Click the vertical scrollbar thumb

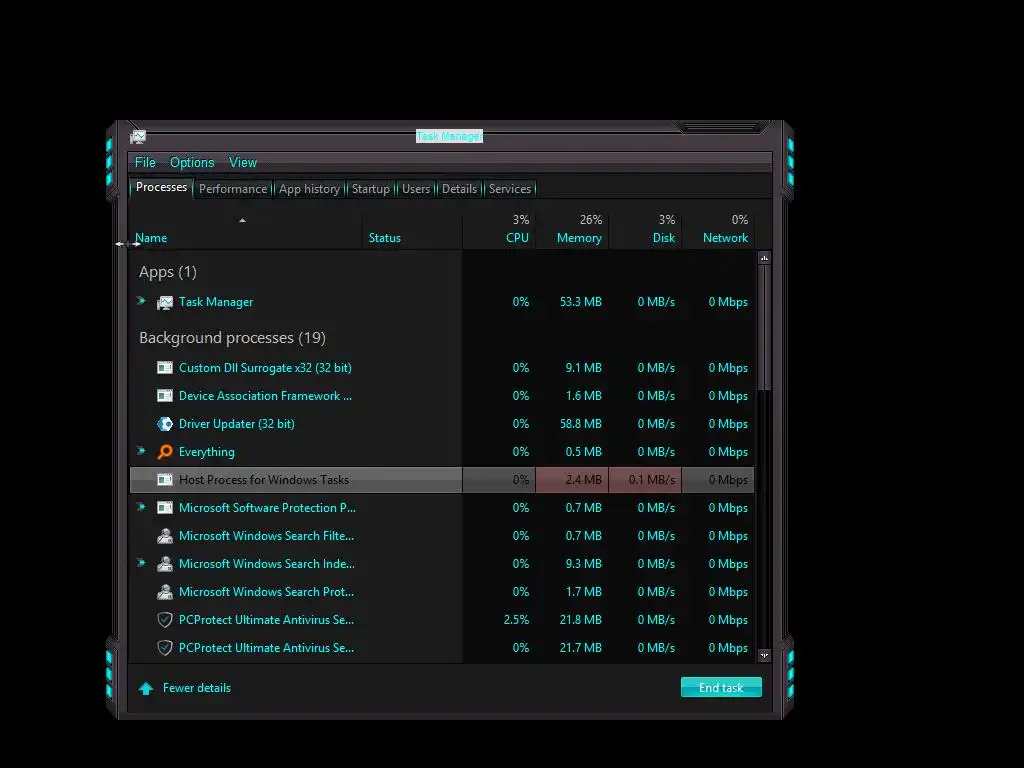[764, 327]
